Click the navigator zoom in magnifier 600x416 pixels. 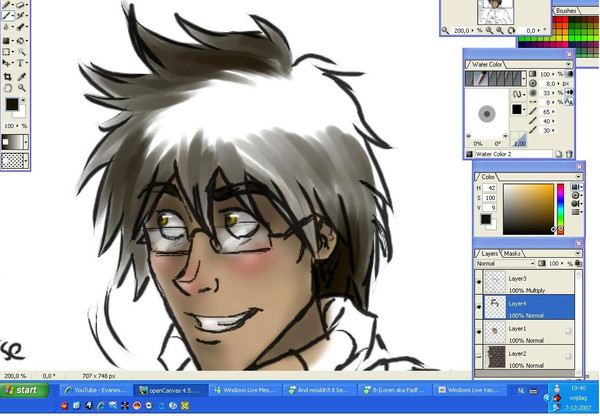pyautogui.click(x=500, y=30)
